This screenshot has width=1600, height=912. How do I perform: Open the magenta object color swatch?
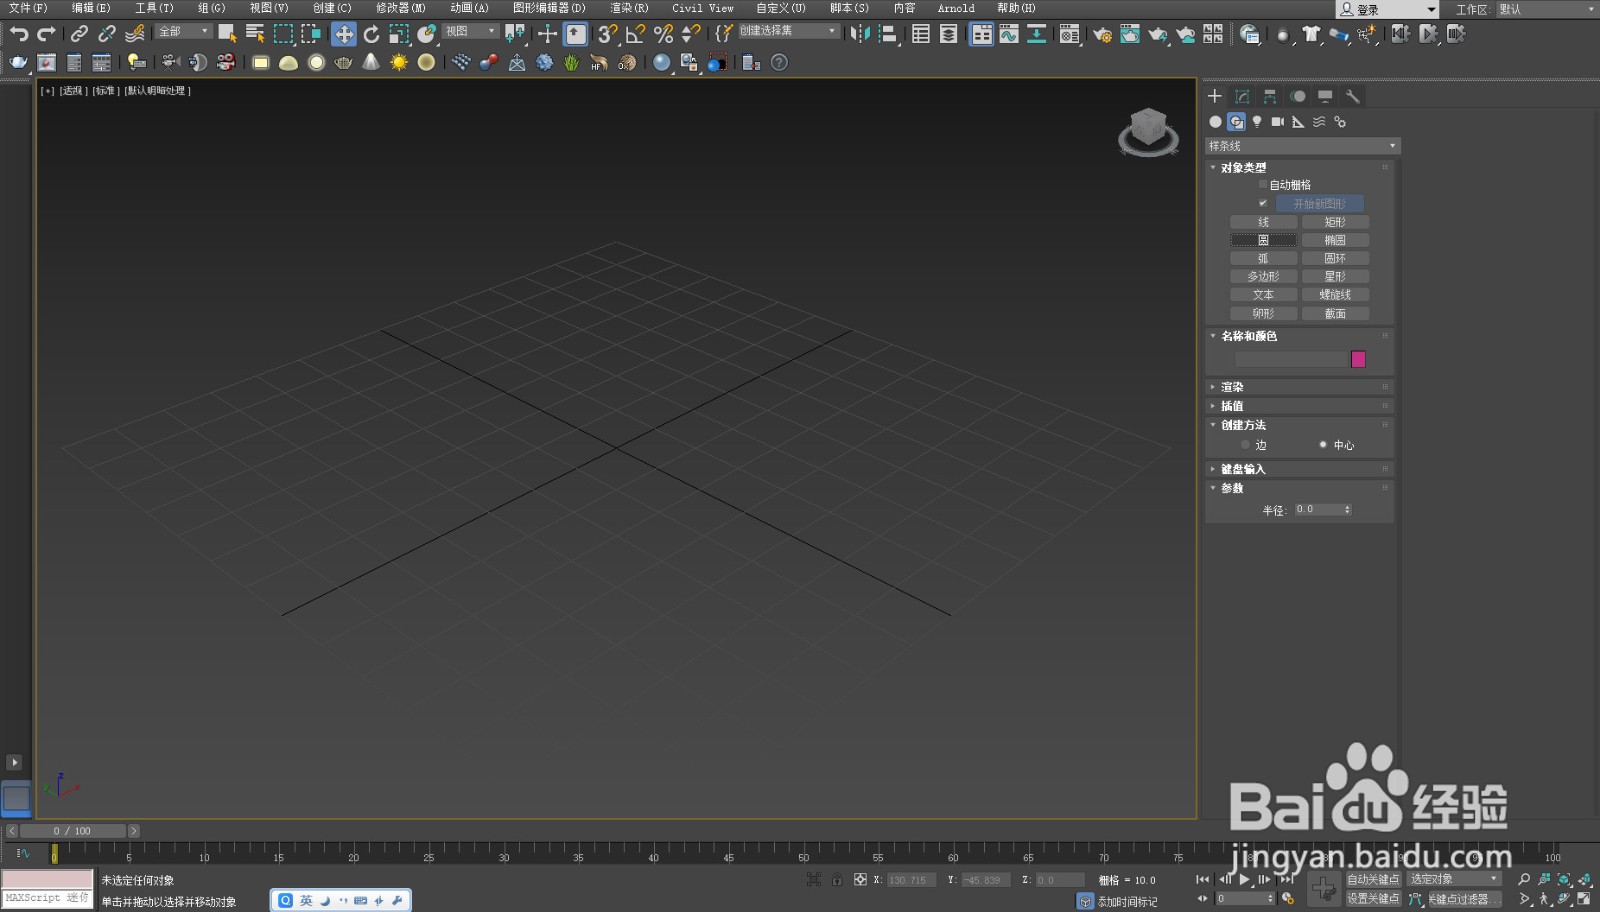point(1358,359)
